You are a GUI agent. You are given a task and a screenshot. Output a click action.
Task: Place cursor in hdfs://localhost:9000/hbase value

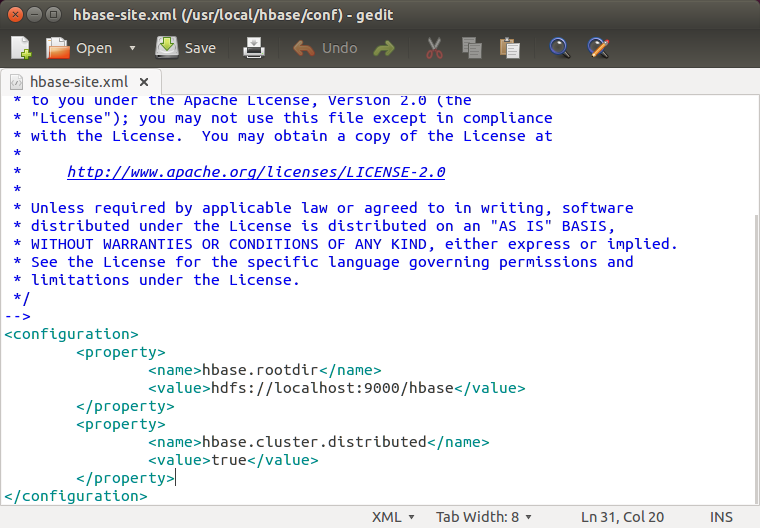tap(332, 388)
